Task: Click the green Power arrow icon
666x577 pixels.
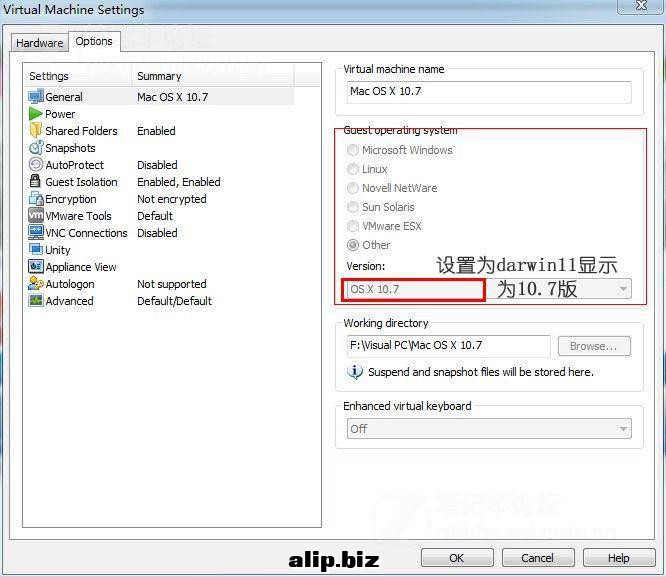Action: [36, 114]
